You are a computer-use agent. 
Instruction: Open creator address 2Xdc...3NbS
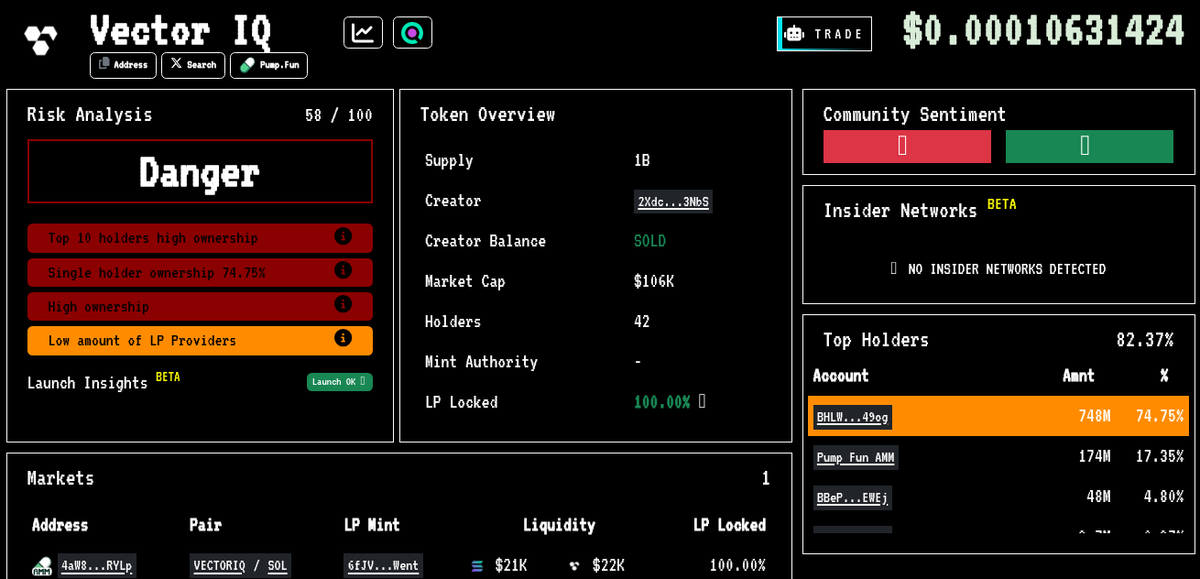(673, 202)
